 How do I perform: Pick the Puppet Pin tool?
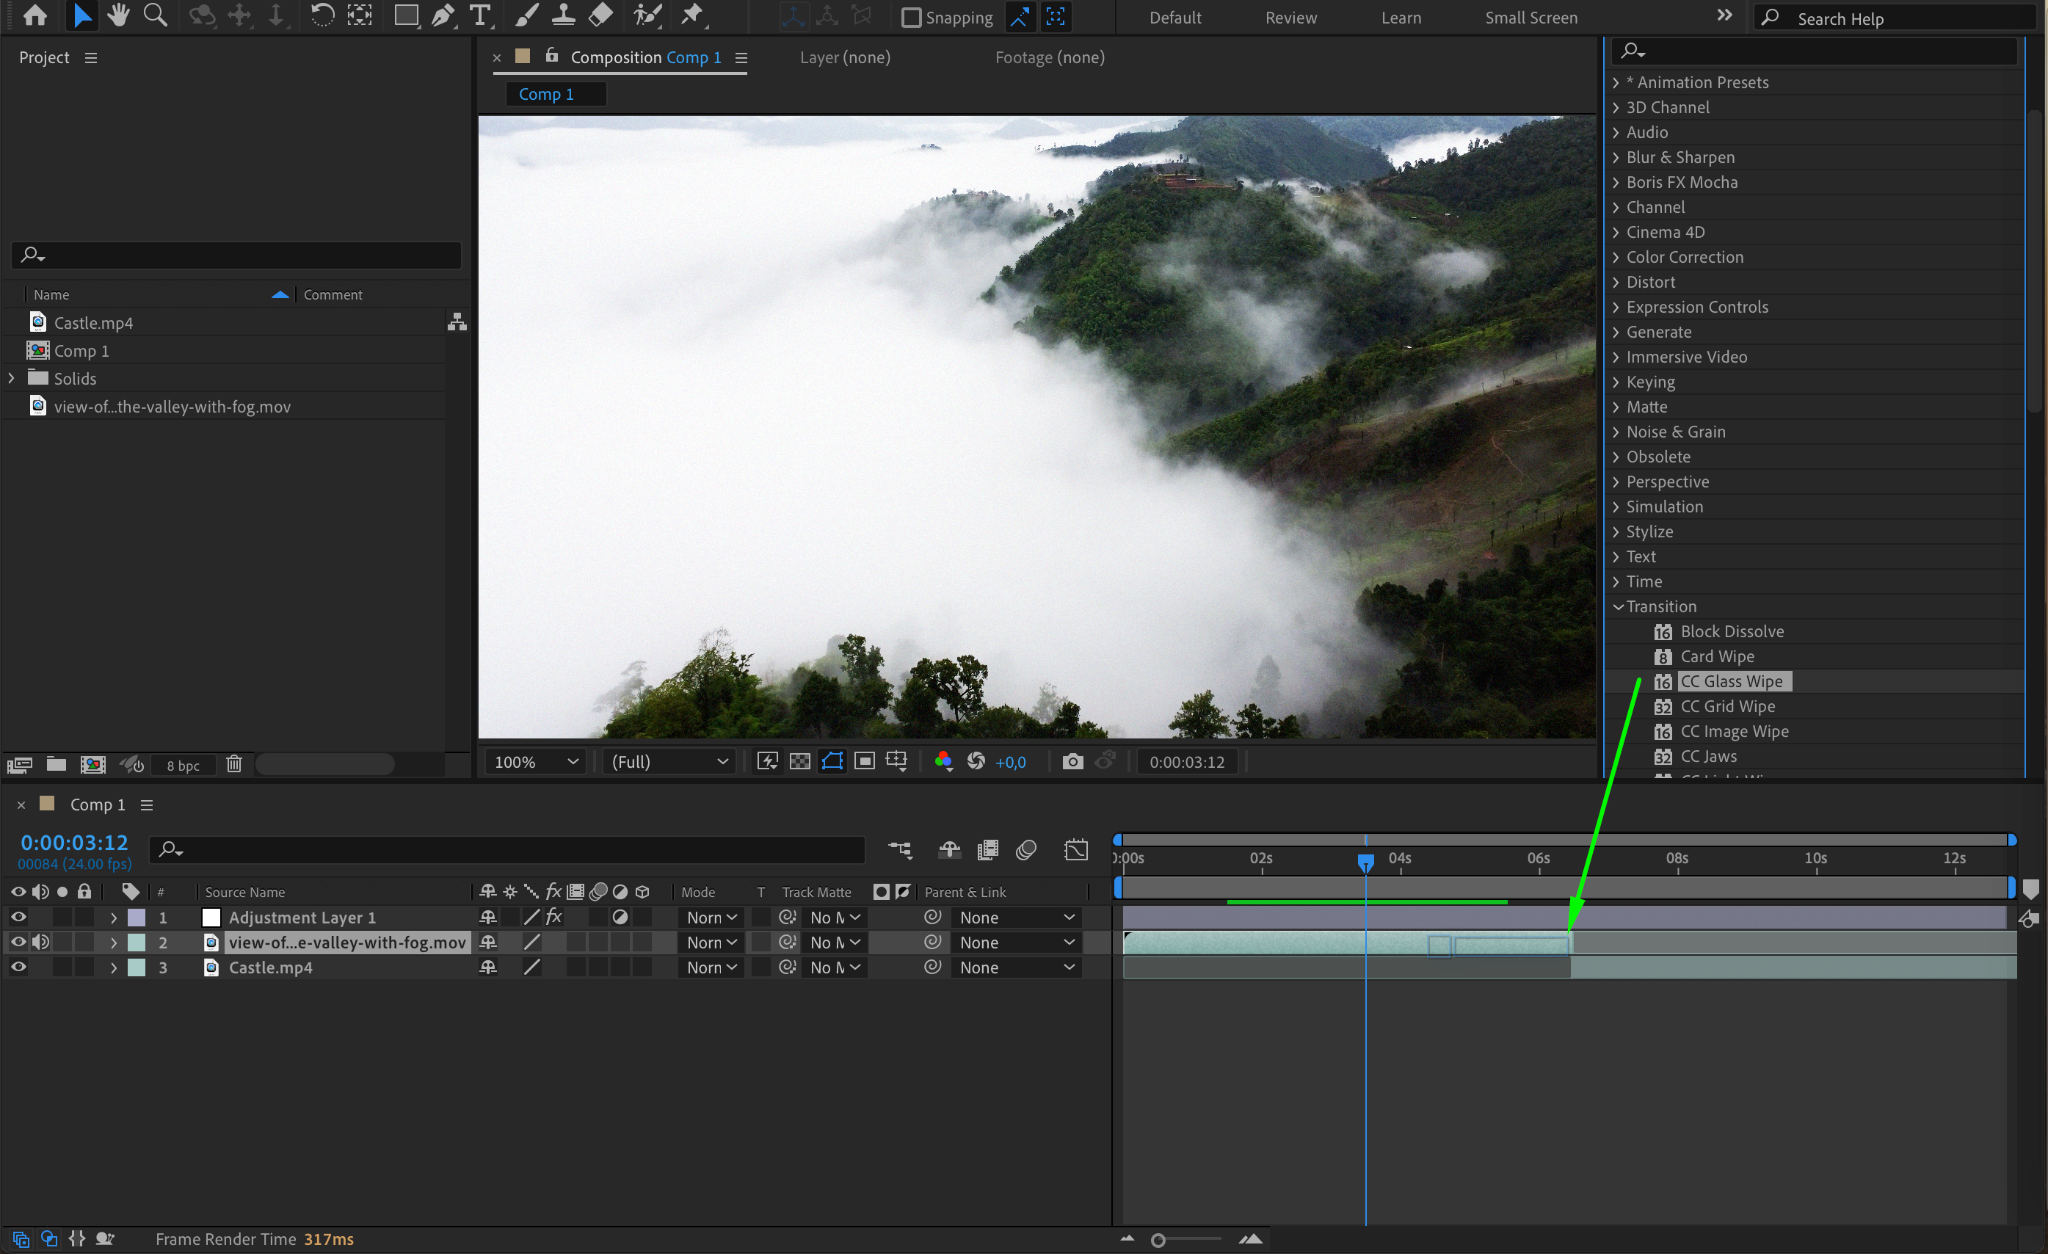[692, 15]
